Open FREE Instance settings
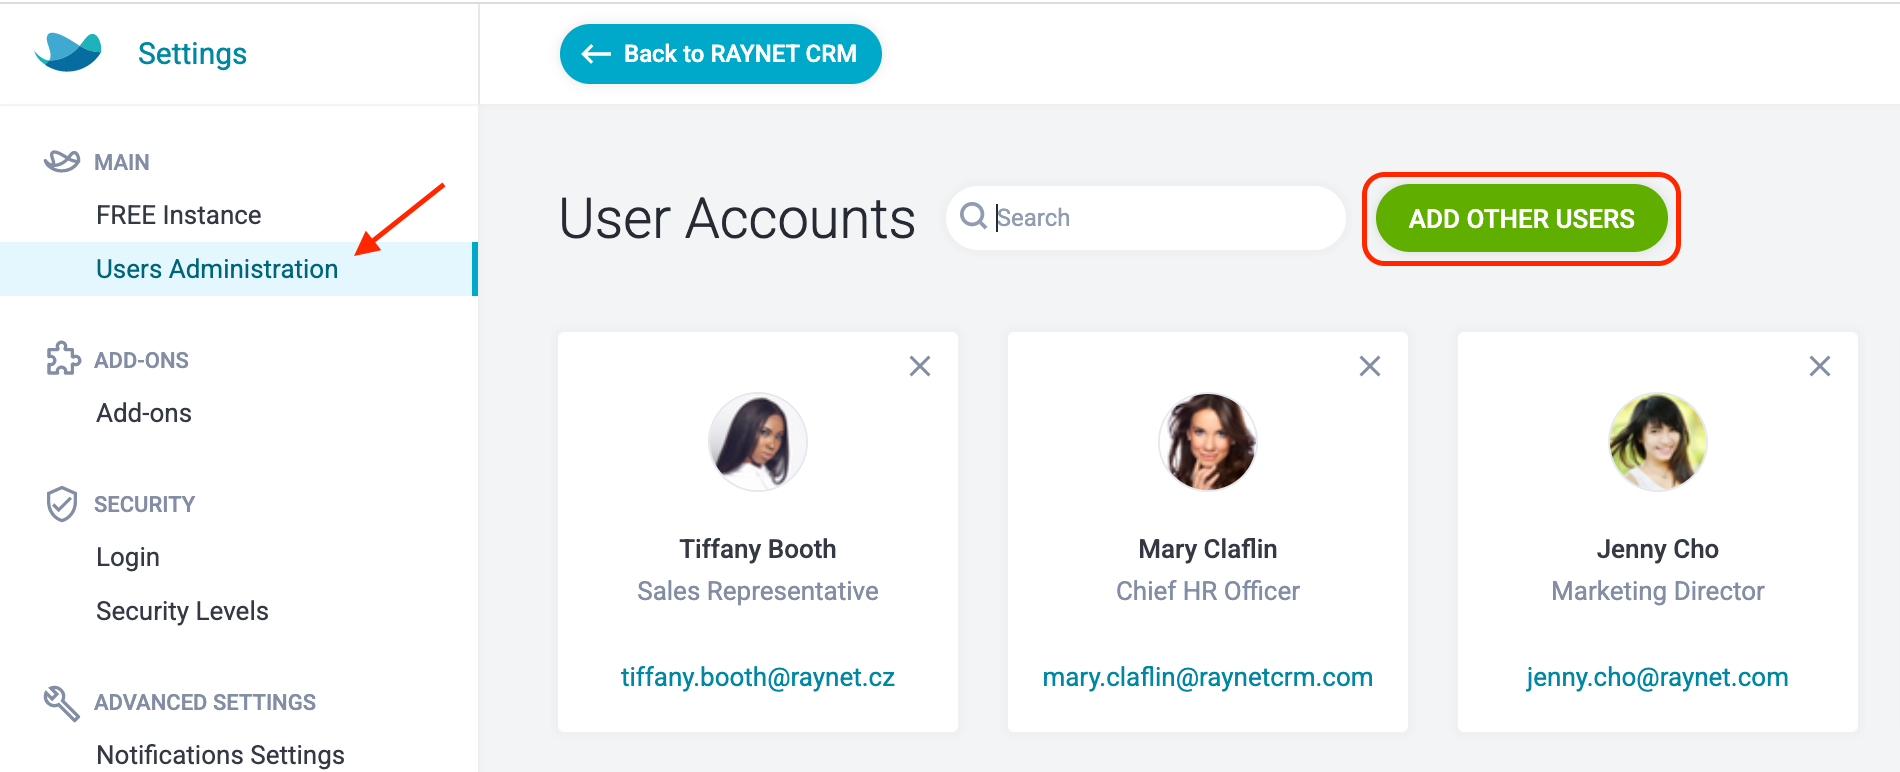The height and width of the screenshot is (772, 1900). point(179,215)
